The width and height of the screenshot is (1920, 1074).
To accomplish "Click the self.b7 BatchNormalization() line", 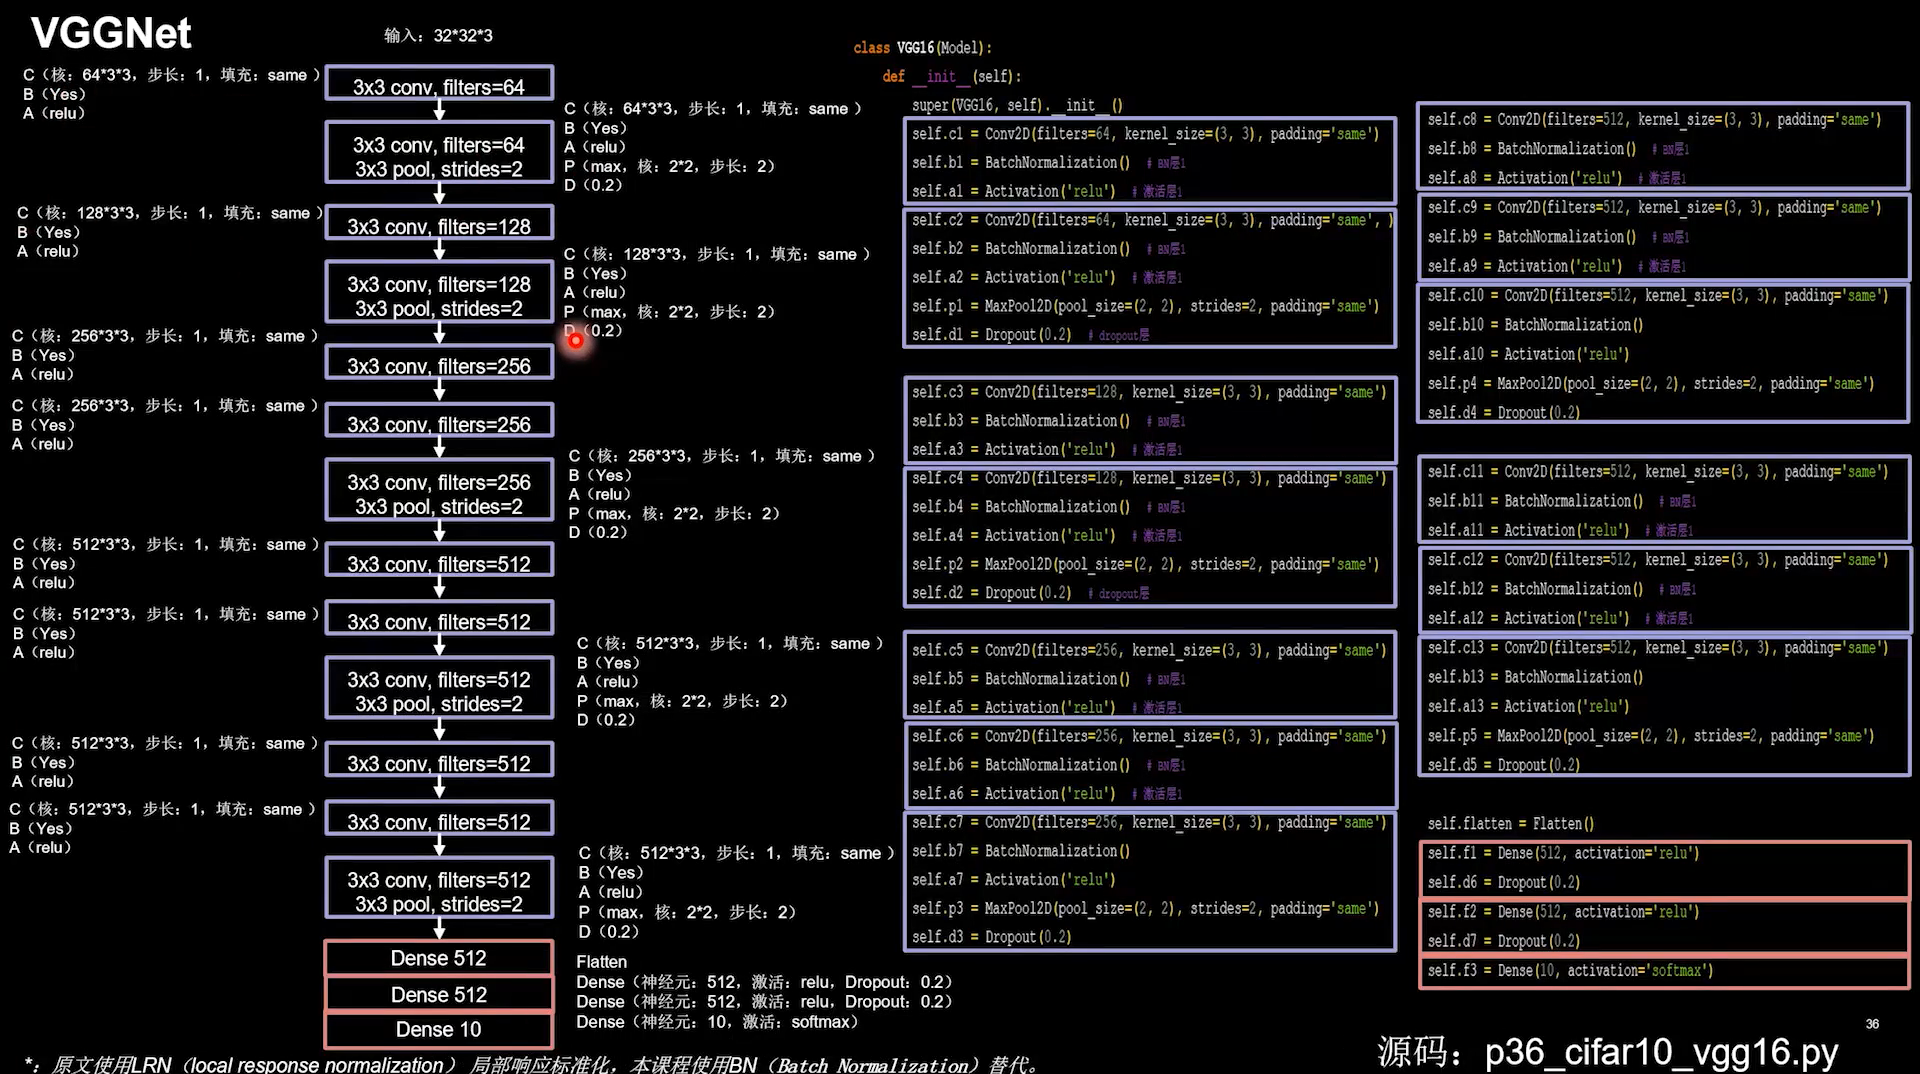I will 1020,851.
